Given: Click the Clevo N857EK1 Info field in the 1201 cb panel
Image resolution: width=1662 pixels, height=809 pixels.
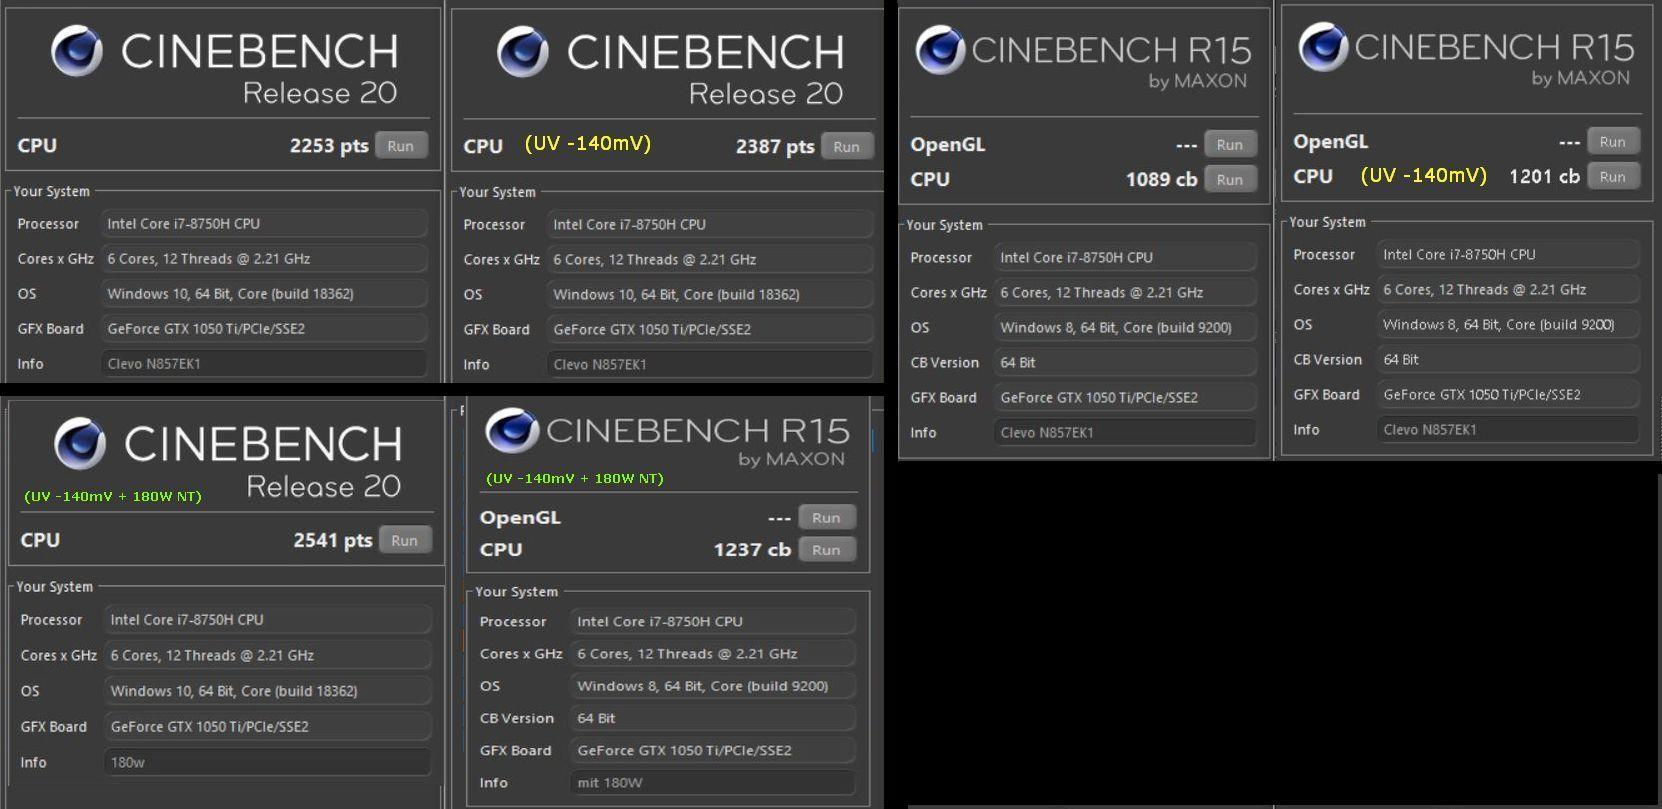Looking at the screenshot, I should (x=1507, y=430).
